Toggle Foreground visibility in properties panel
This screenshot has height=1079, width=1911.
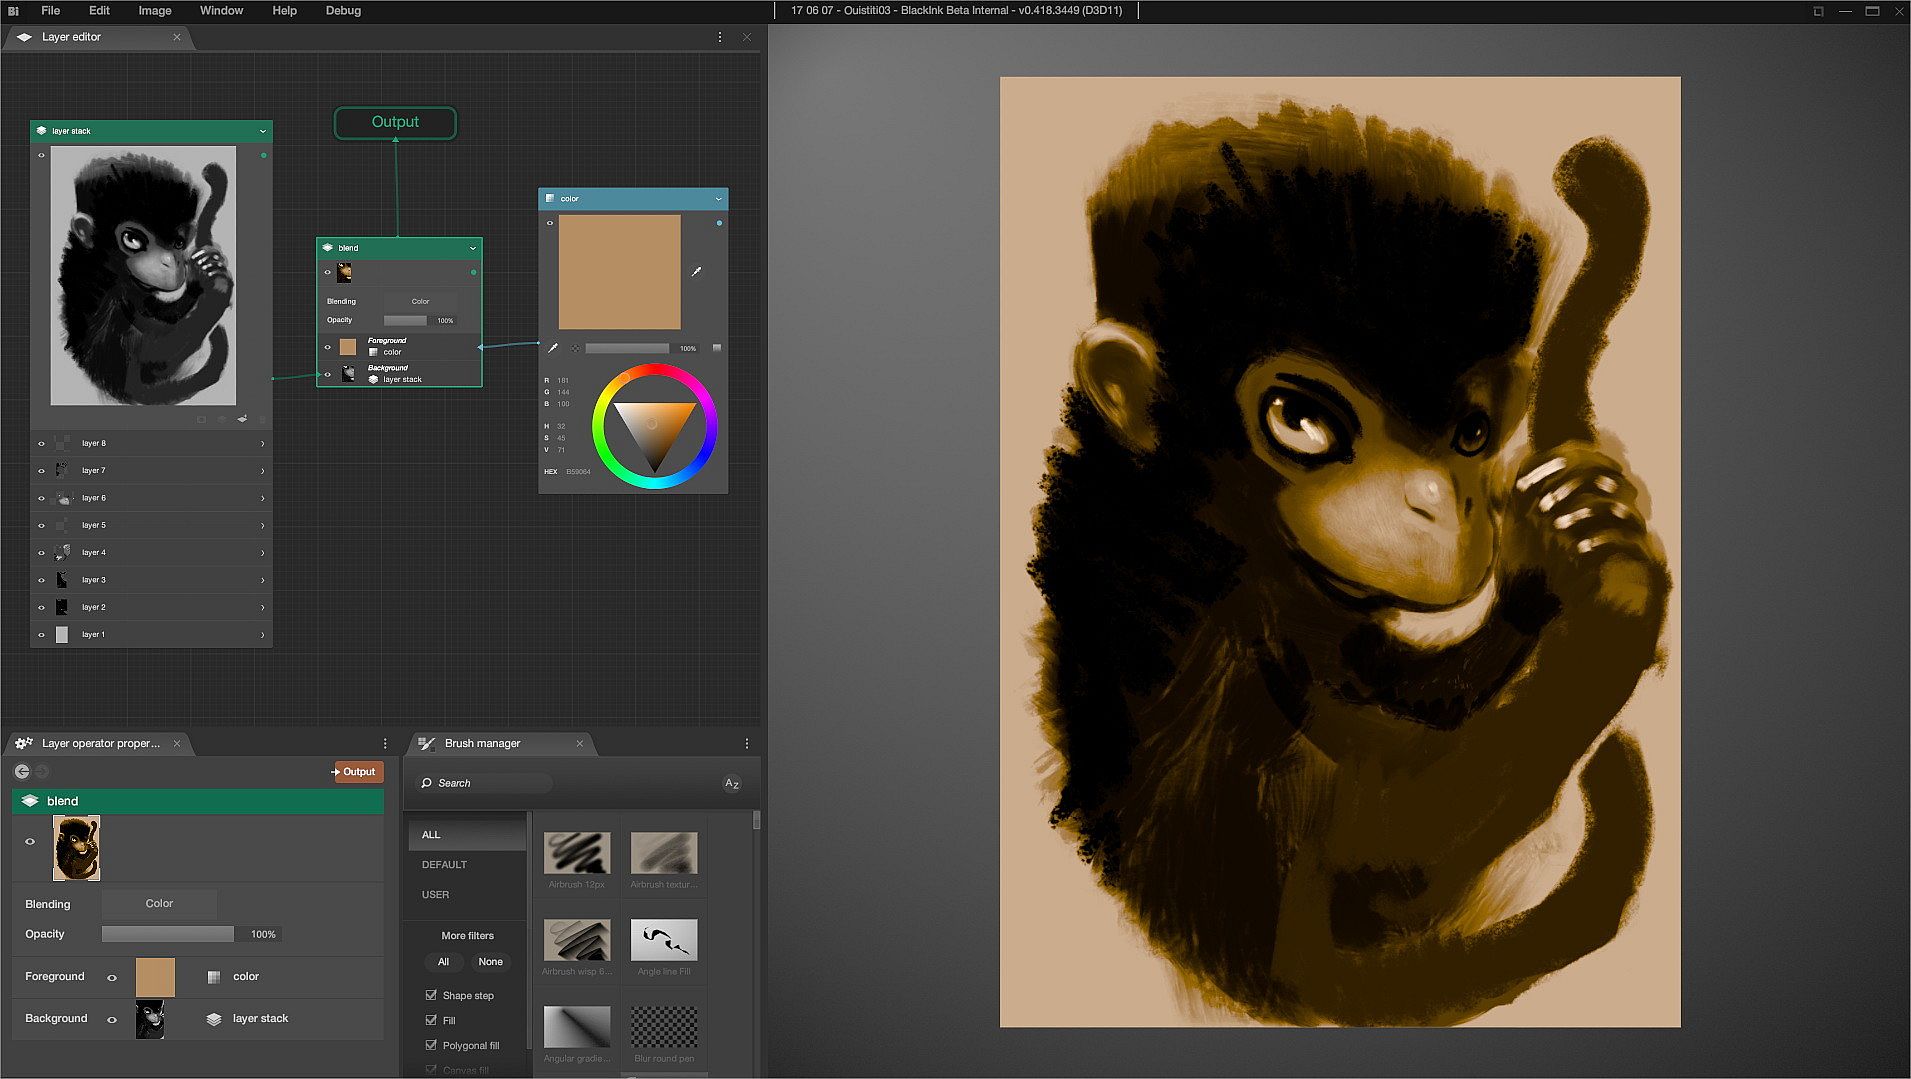112,977
